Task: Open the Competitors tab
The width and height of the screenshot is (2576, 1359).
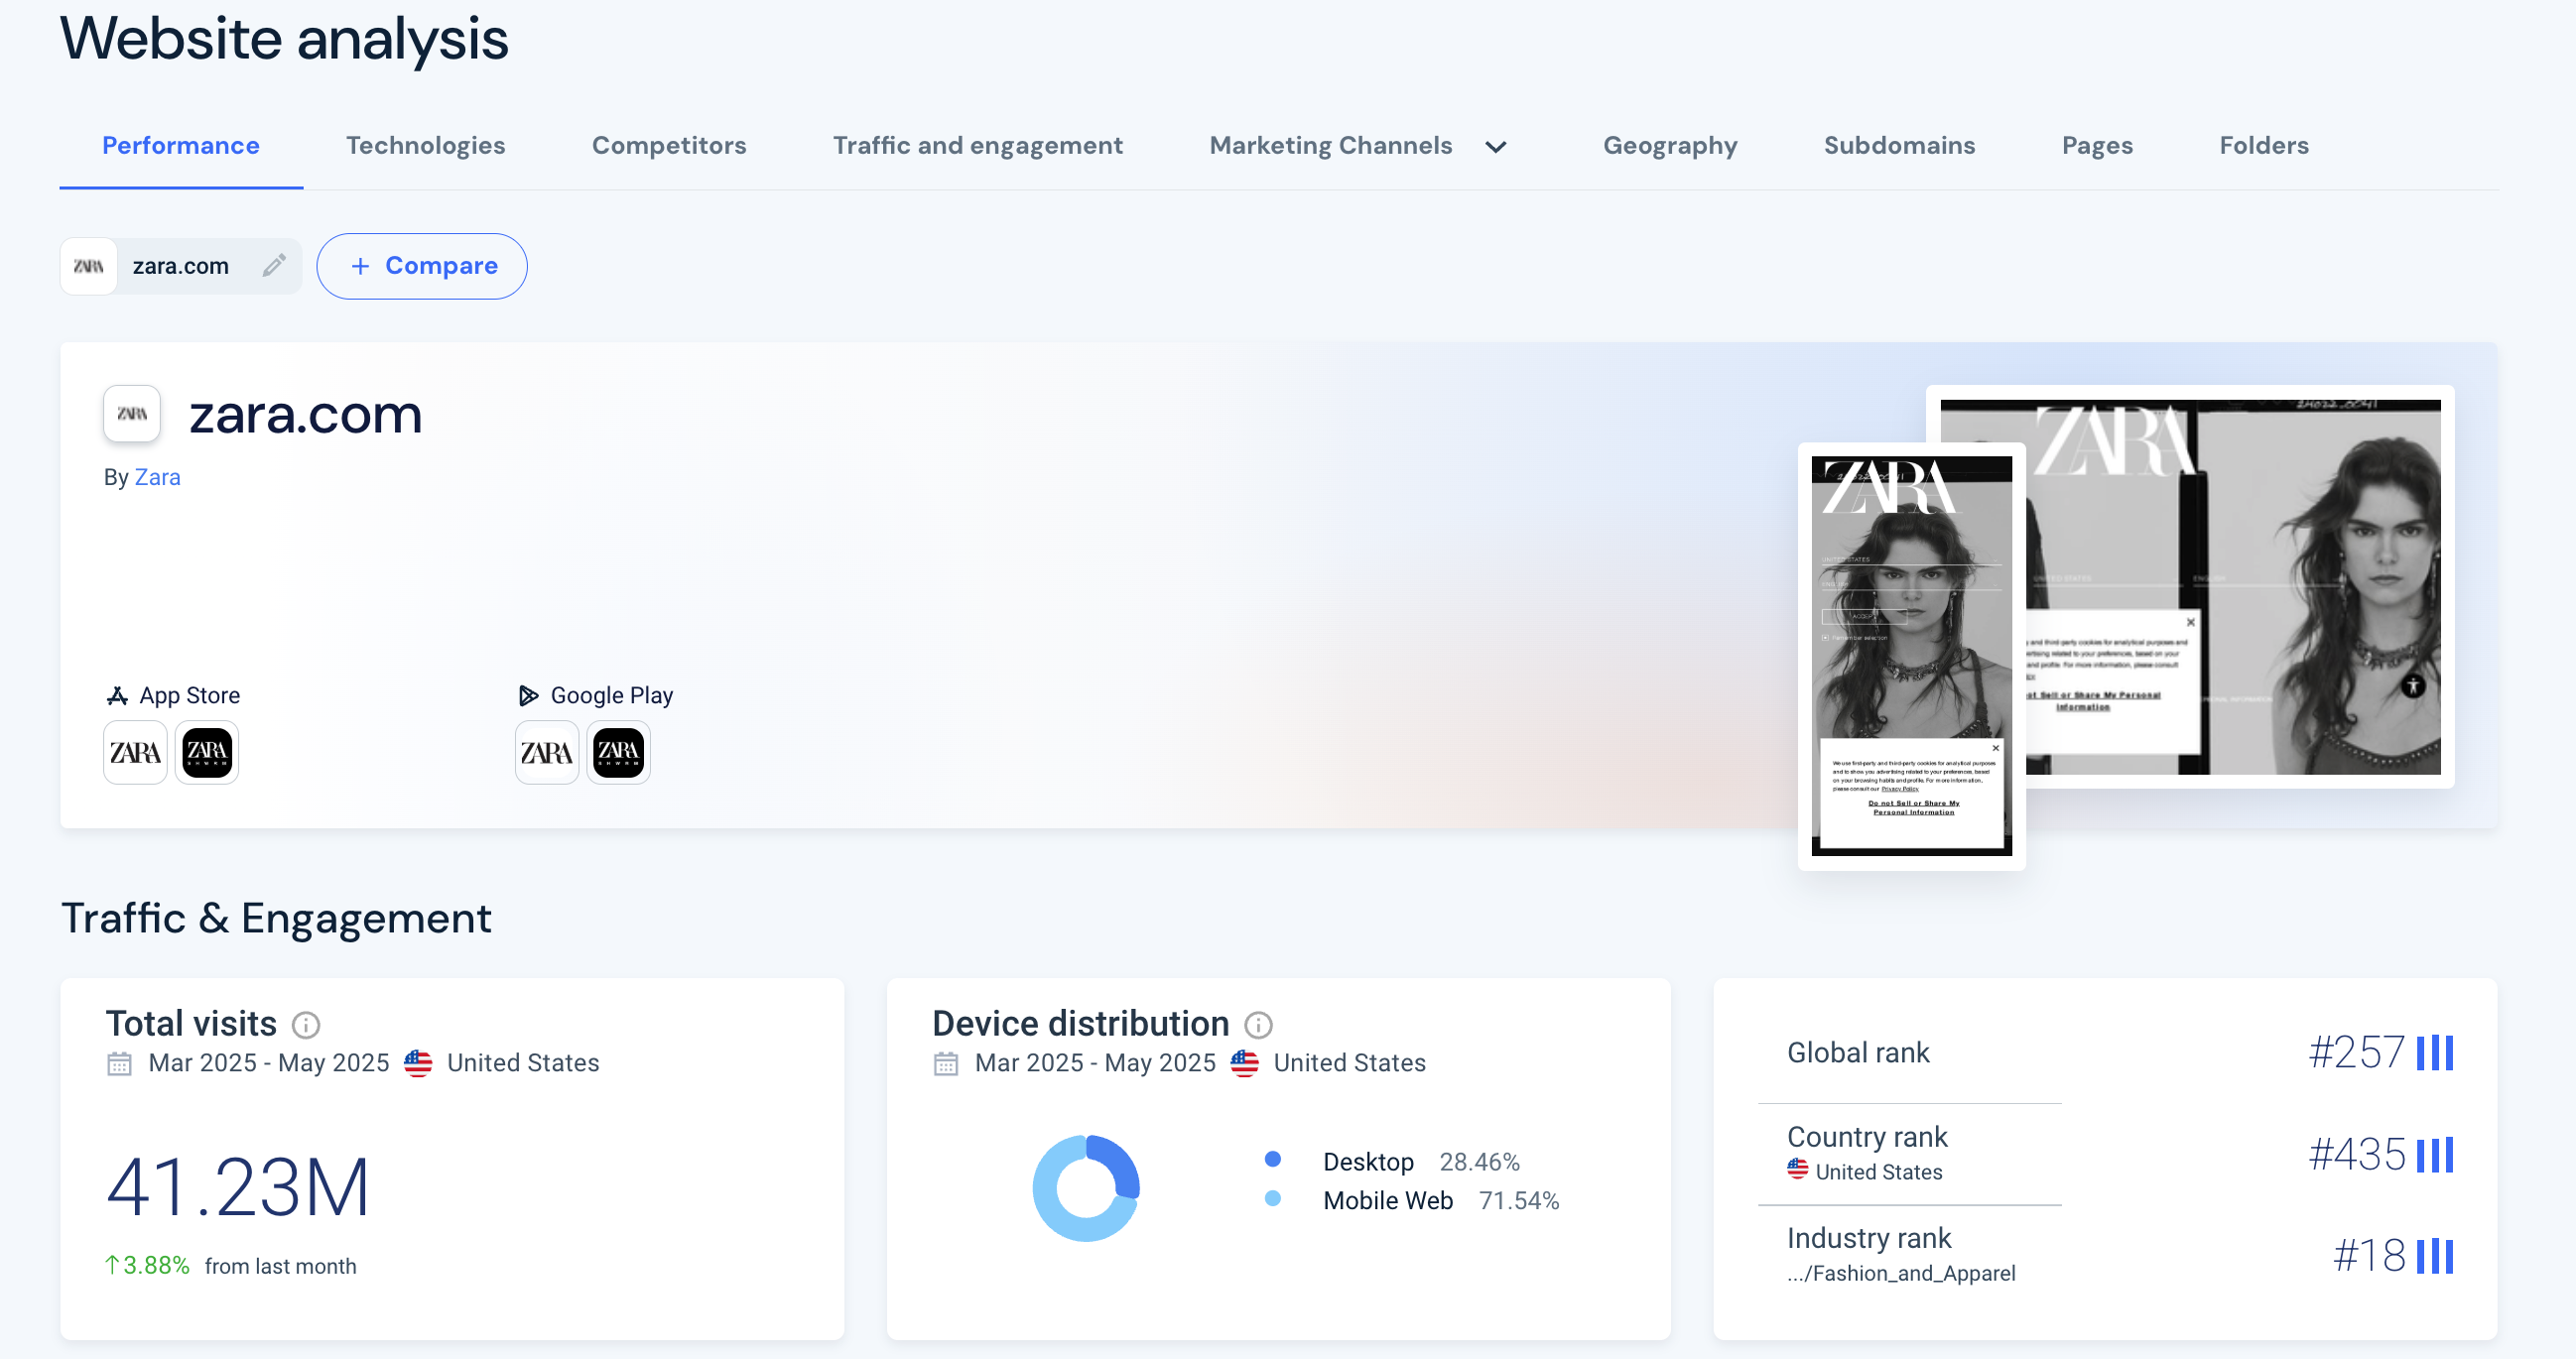Action: click(669, 145)
